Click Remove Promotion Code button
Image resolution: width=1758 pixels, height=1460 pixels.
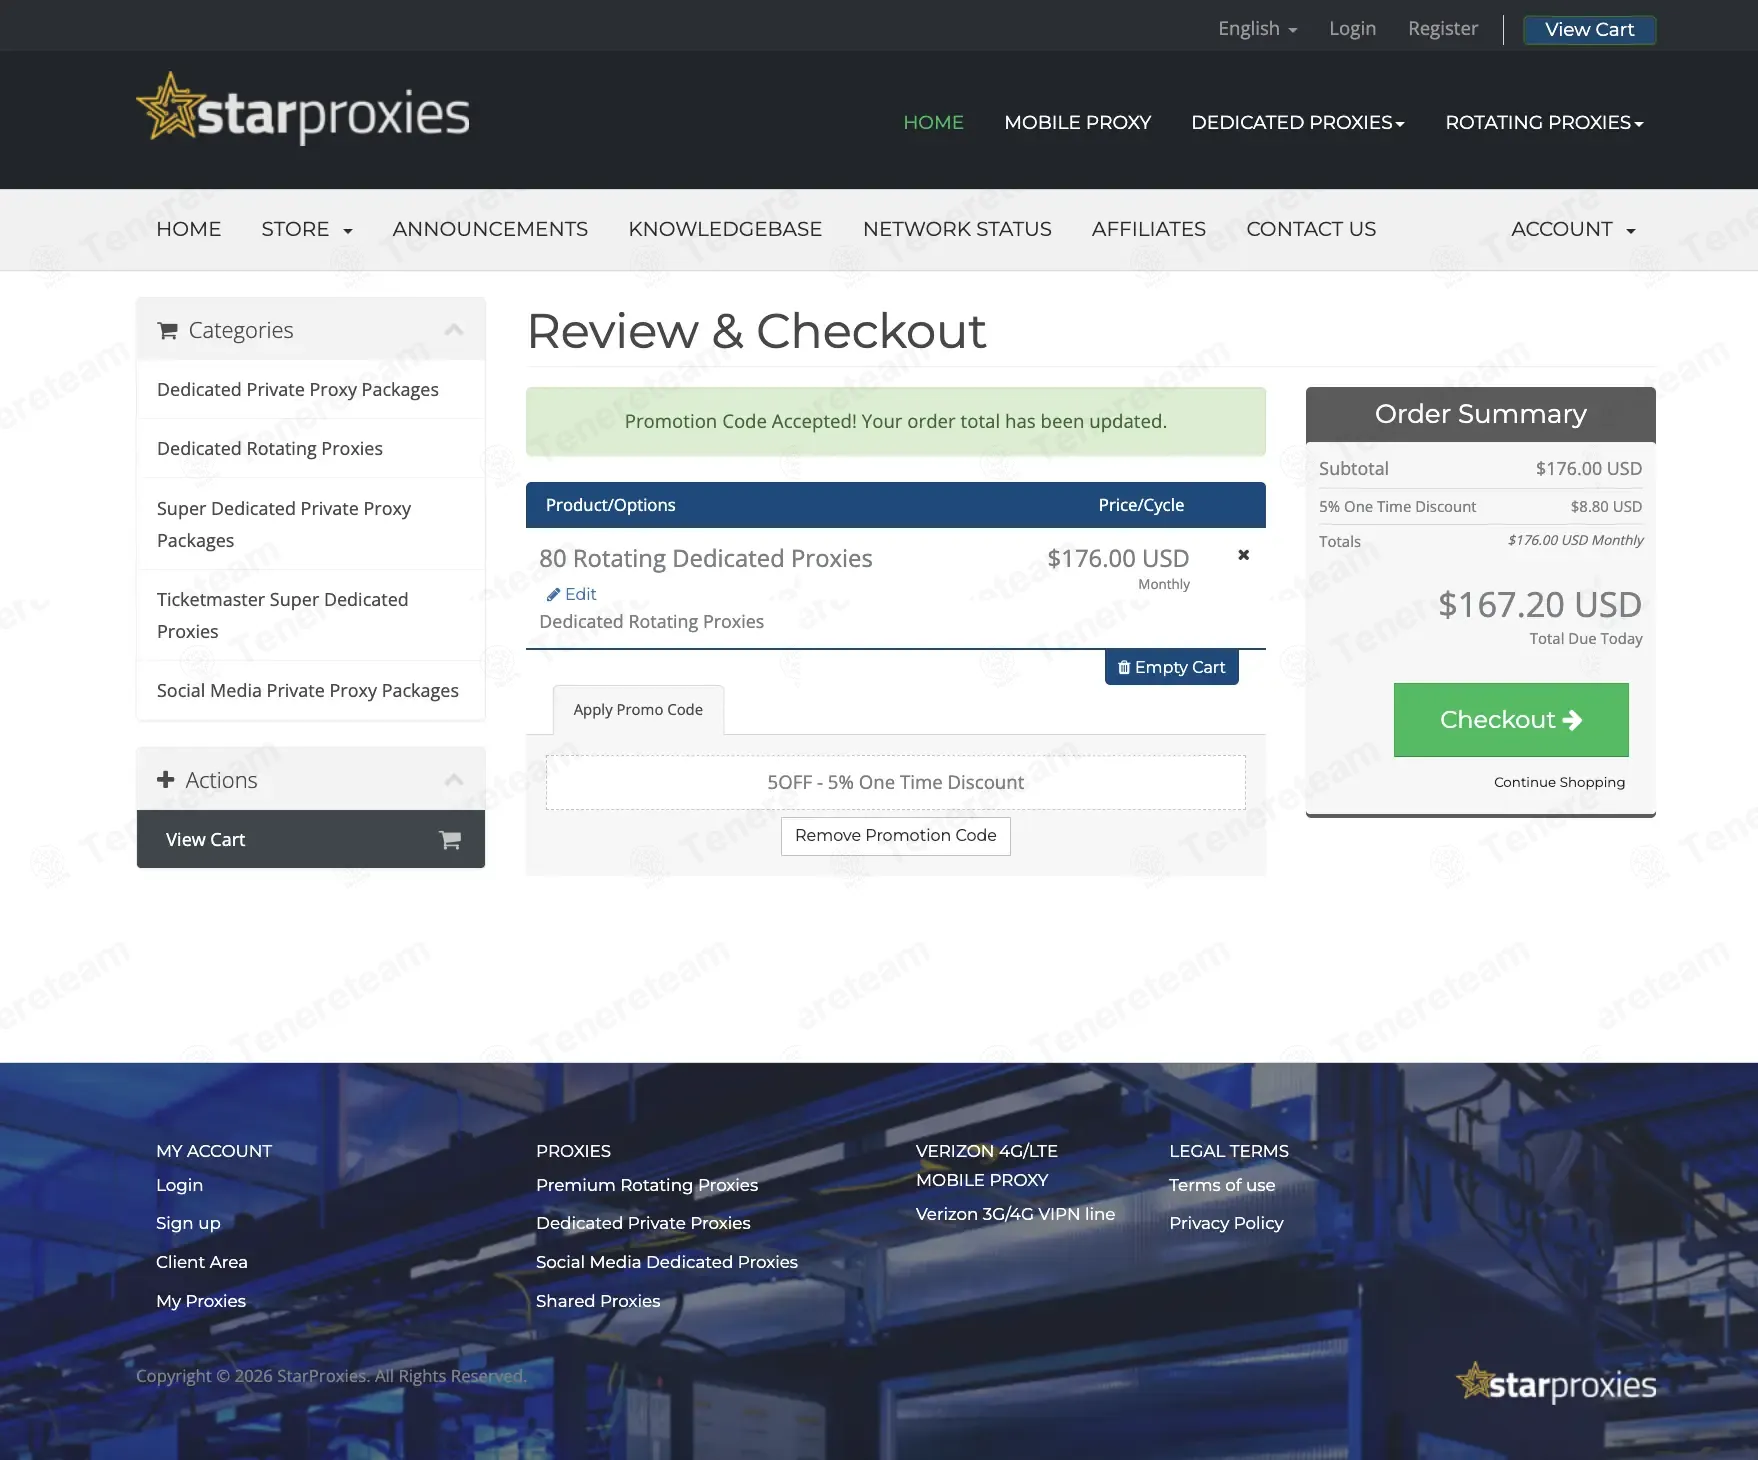tap(896, 836)
